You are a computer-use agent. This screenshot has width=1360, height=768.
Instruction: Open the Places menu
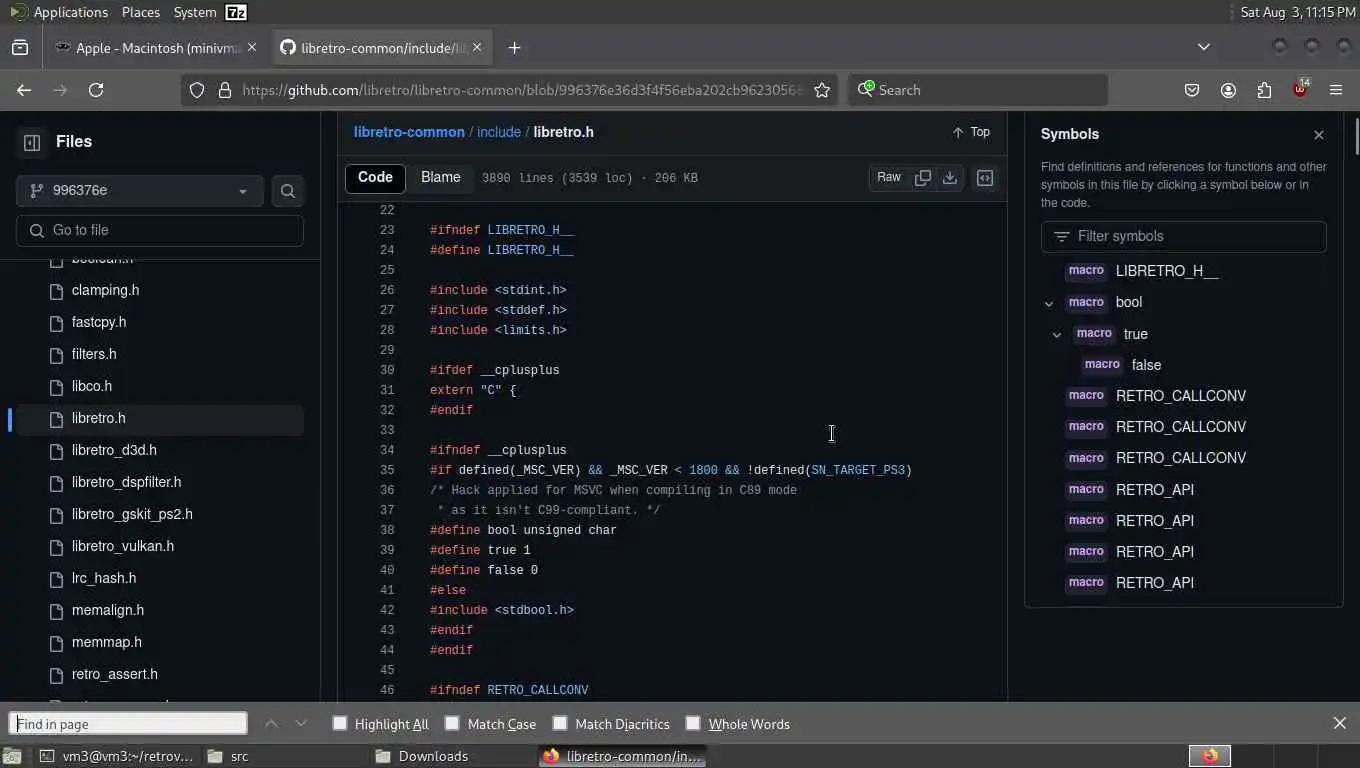pos(140,12)
